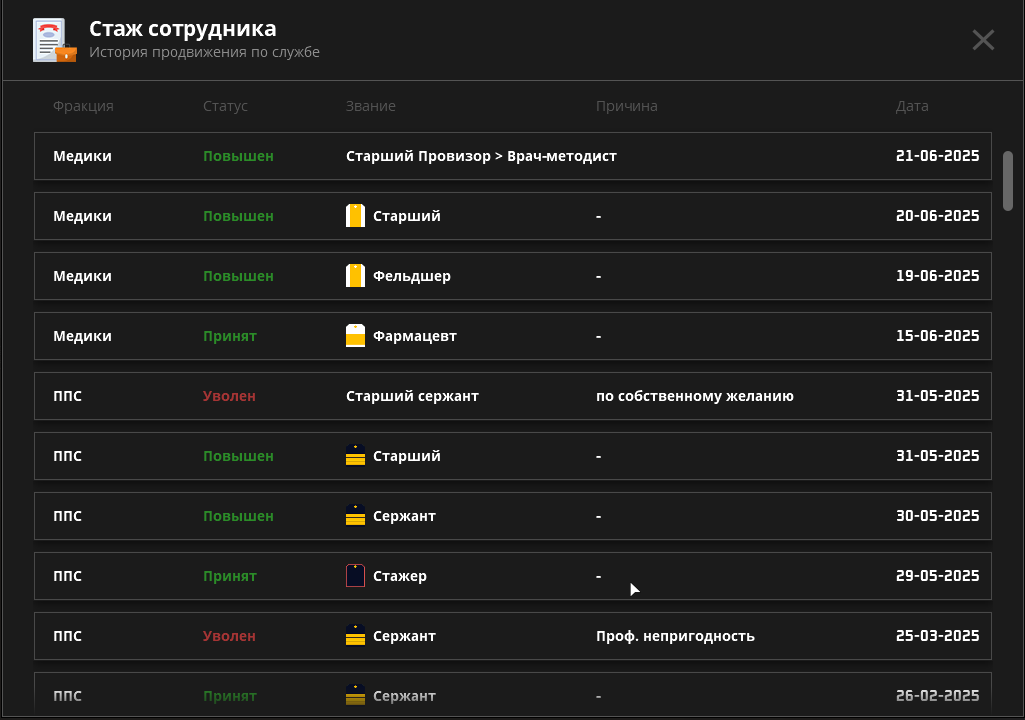Screen dimensions: 1025x720
Task: Close the Стаж сотрудника window
Action: pos(983,40)
